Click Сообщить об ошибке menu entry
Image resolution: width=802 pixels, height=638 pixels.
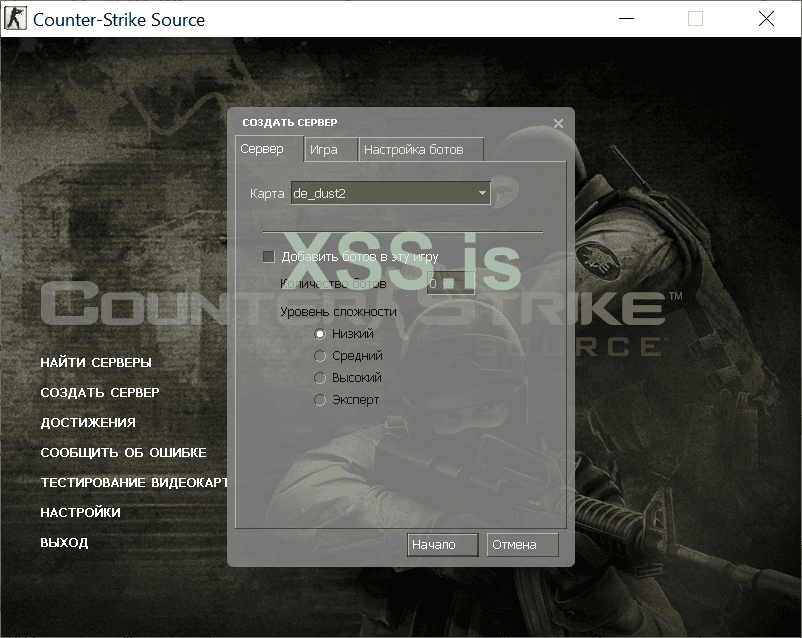123,453
